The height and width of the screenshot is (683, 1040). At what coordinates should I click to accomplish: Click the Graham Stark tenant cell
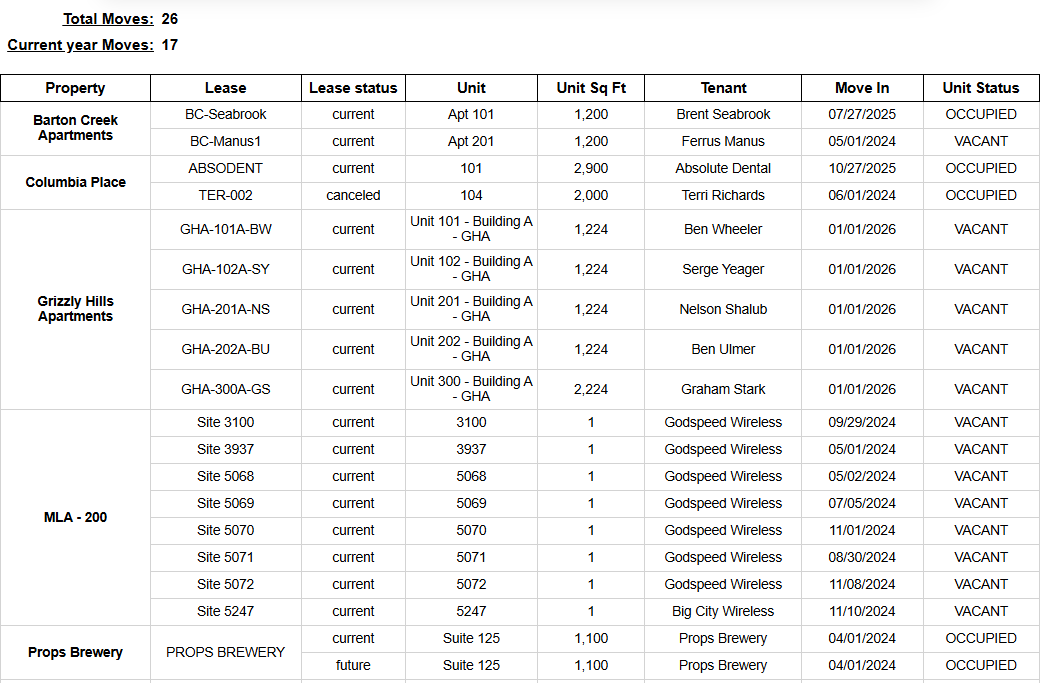(723, 389)
